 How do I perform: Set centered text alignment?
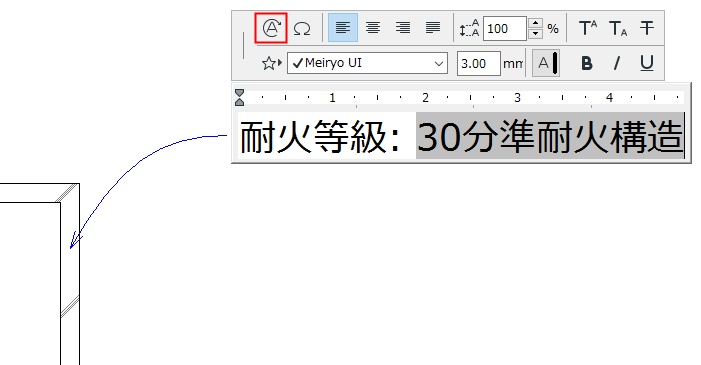[x=373, y=28]
